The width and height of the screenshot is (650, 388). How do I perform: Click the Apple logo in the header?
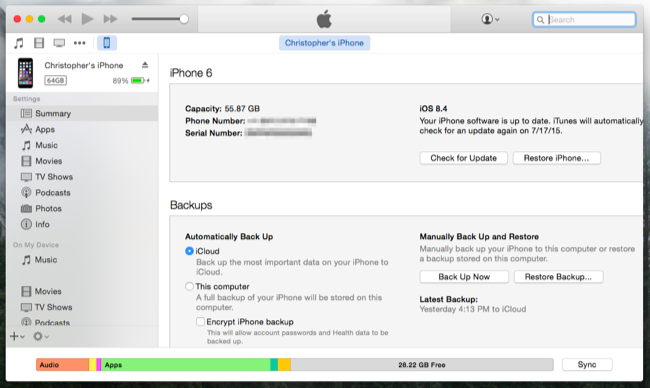(324, 19)
